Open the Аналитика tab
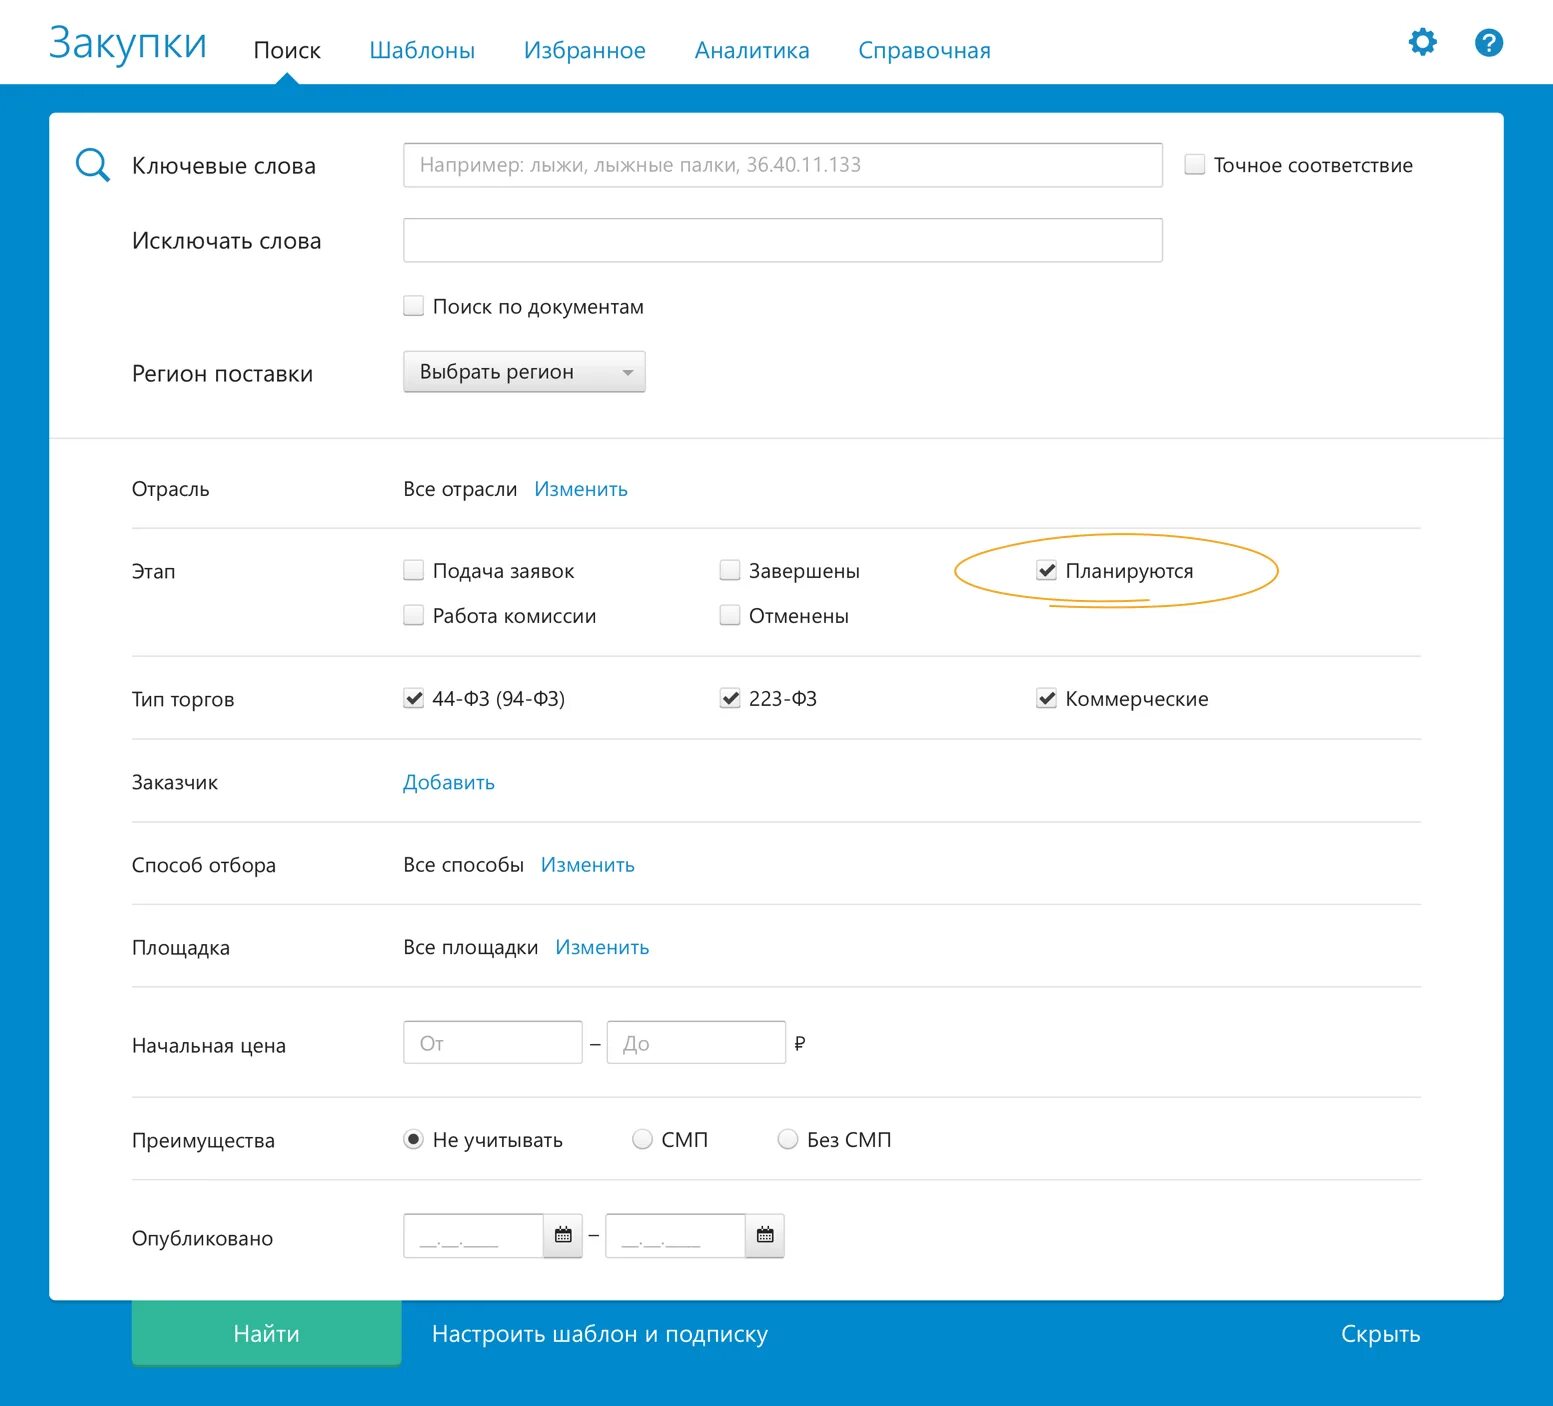1553x1406 pixels. point(752,51)
